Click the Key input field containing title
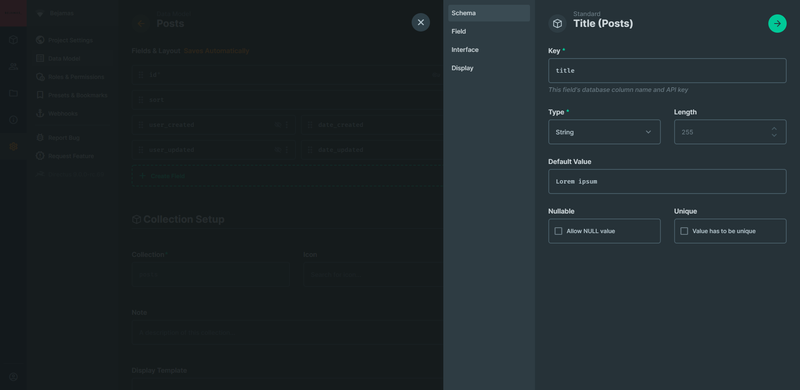This screenshot has height=390, width=800. click(x=667, y=70)
